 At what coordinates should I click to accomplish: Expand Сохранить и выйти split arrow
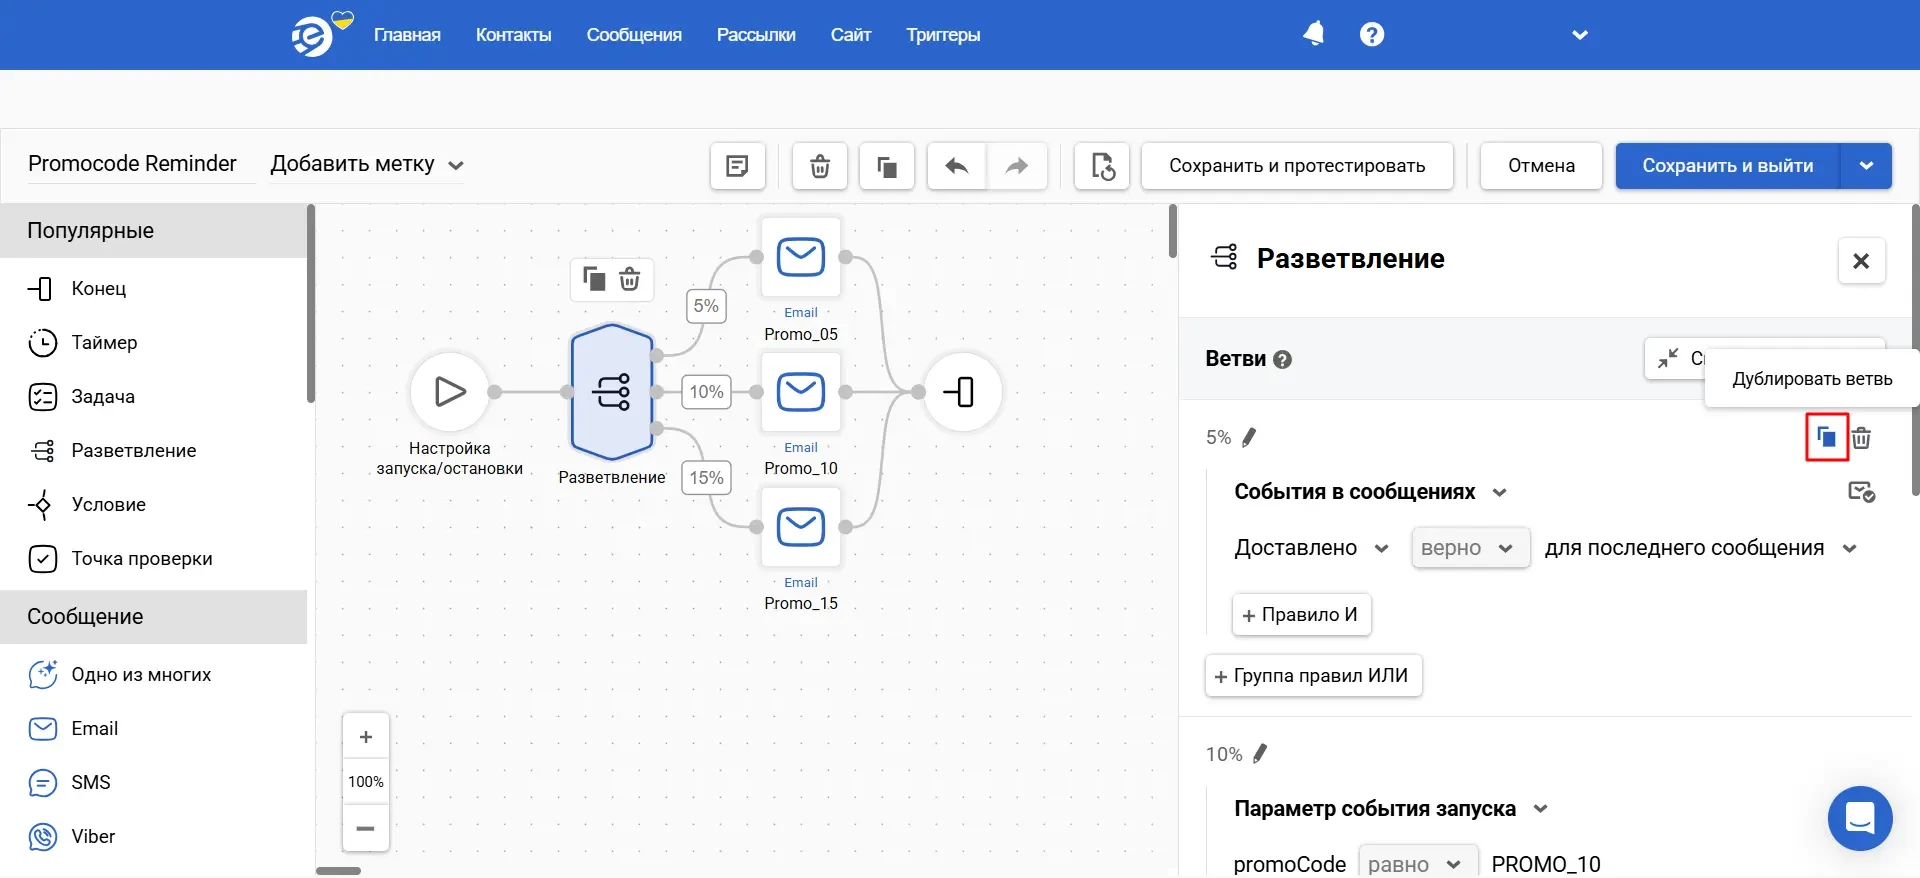[1866, 166]
